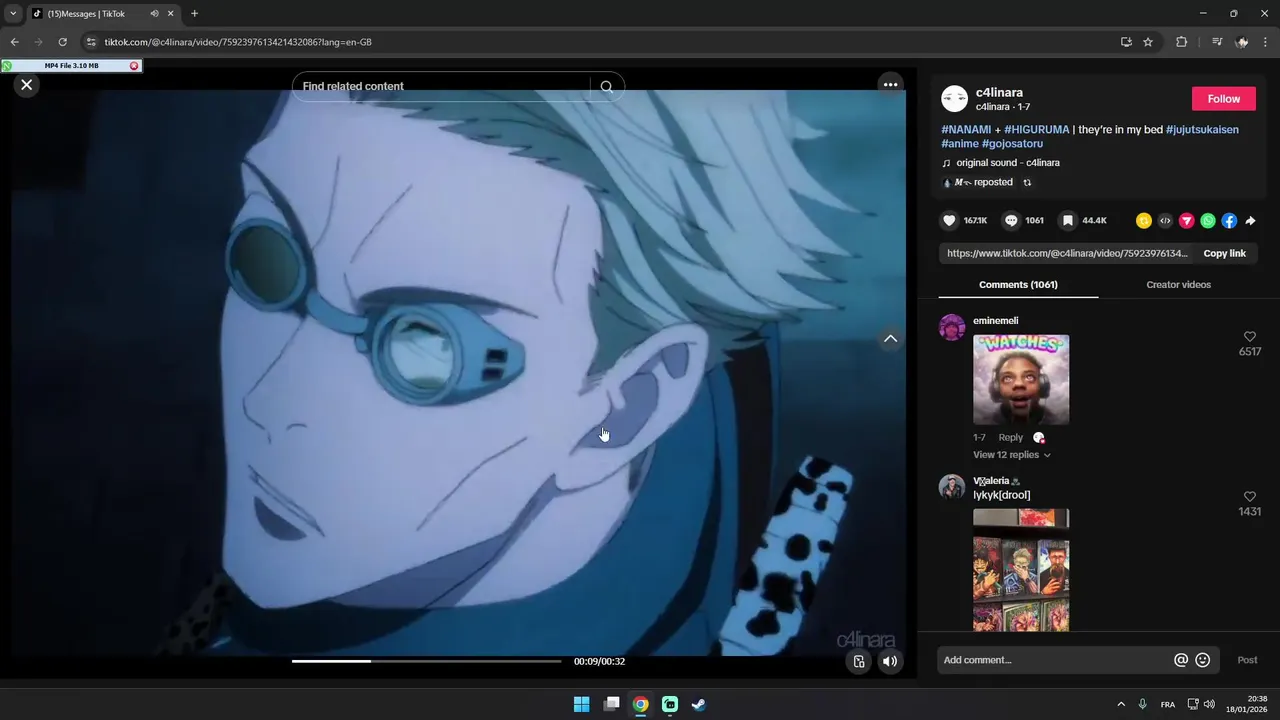This screenshot has width=1280, height=720.
Task: Get embed code icon
Action: click(x=1165, y=221)
